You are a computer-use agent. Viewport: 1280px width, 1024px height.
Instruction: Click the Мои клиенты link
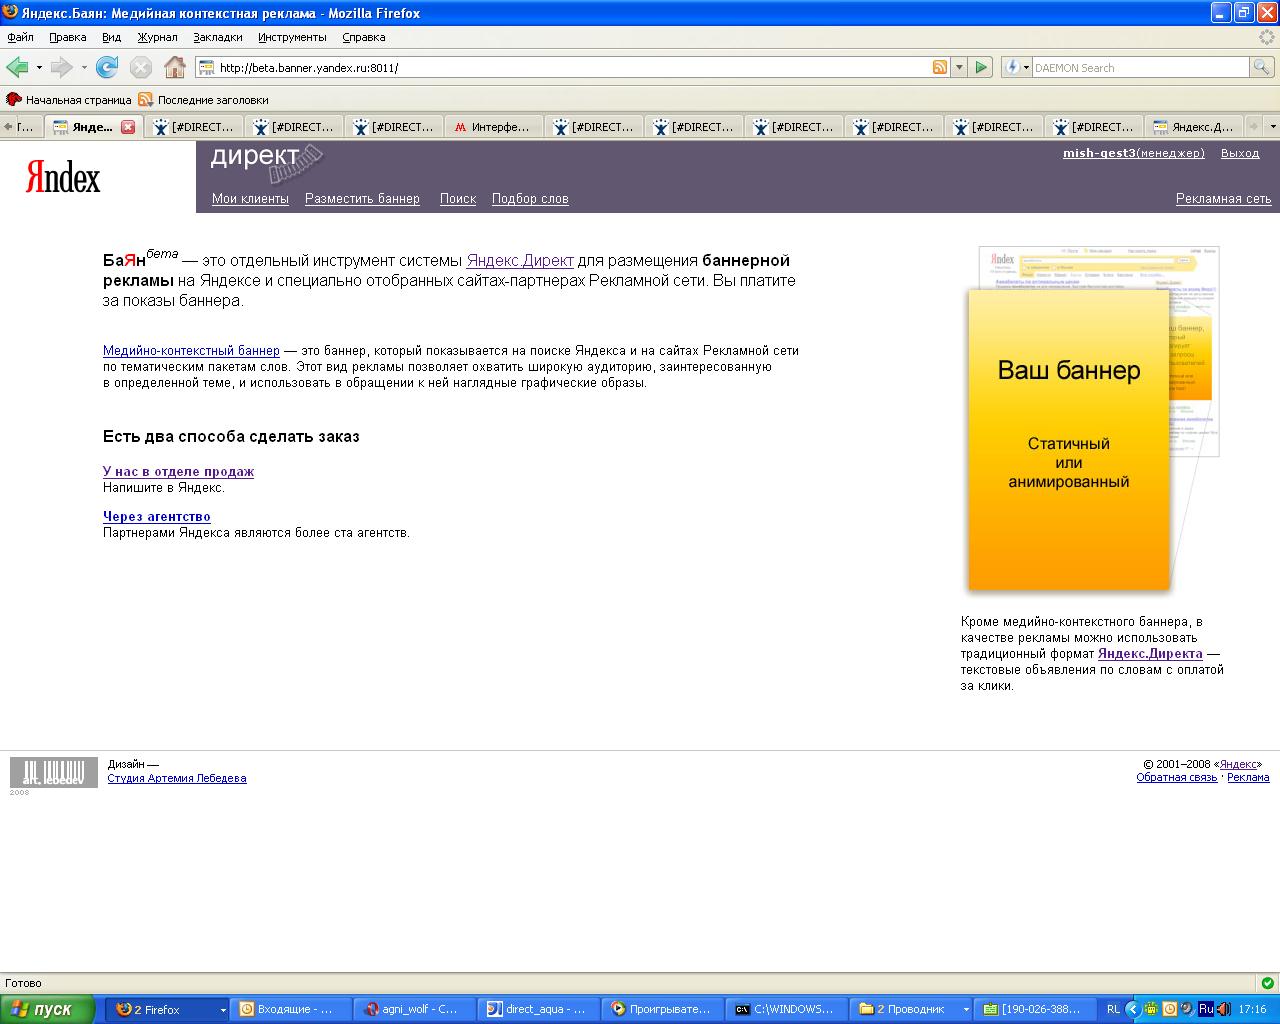(x=250, y=199)
